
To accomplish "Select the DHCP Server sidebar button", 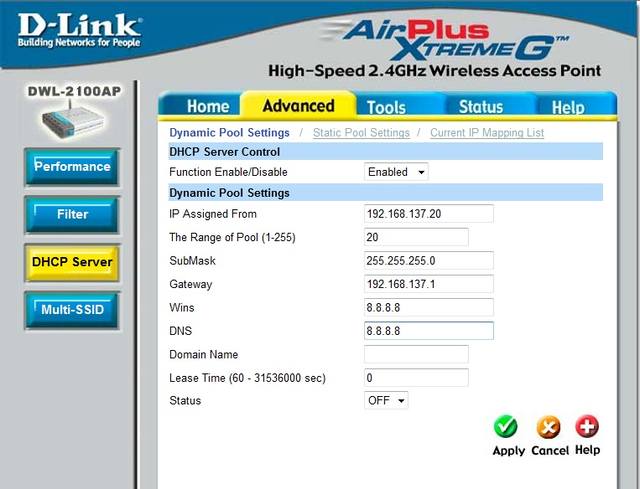I will pos(72,262).
